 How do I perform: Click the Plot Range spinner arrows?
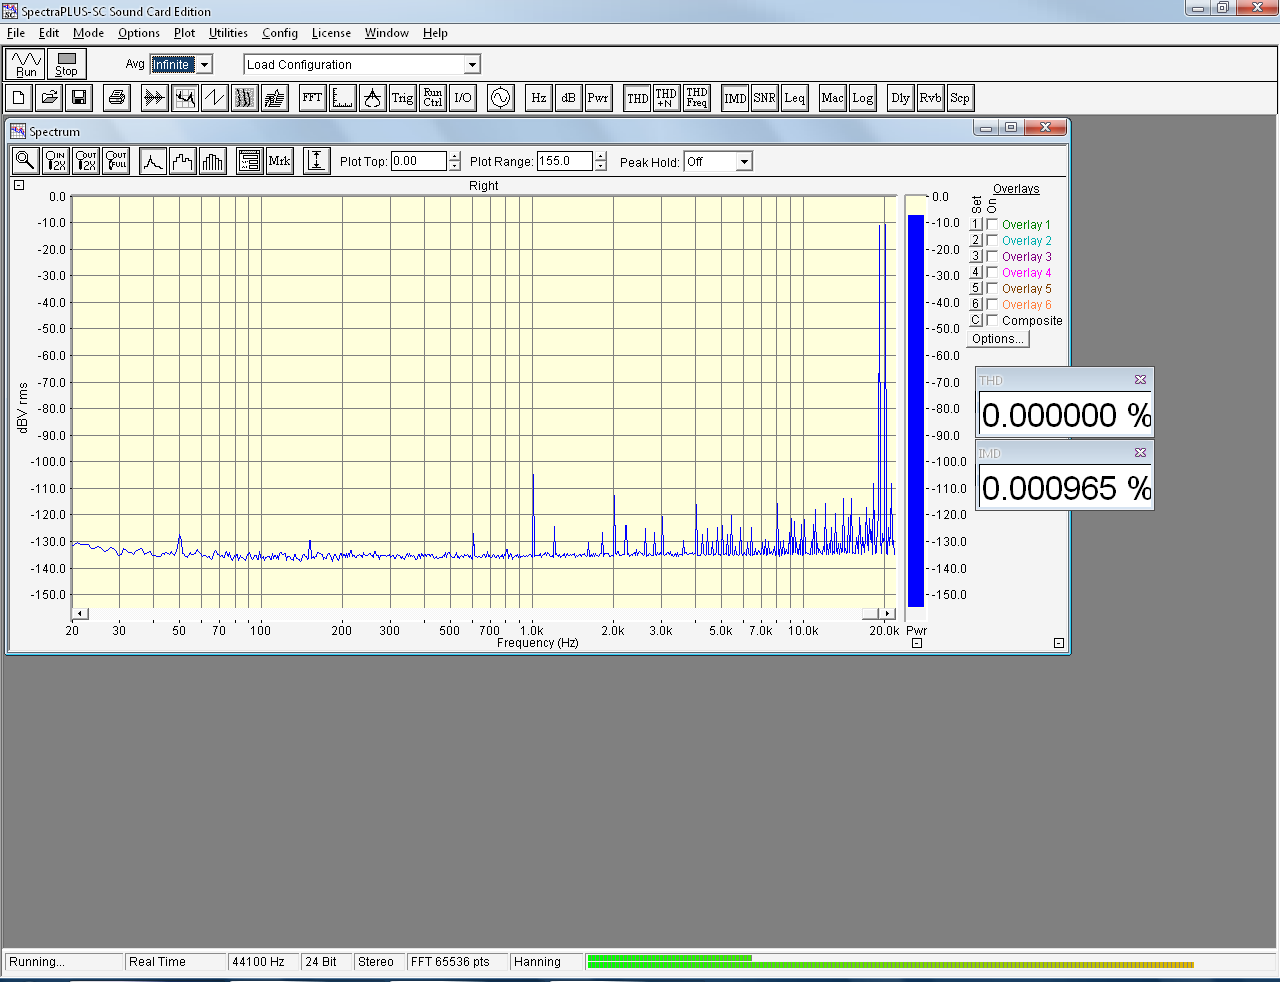tap(600, 162)
